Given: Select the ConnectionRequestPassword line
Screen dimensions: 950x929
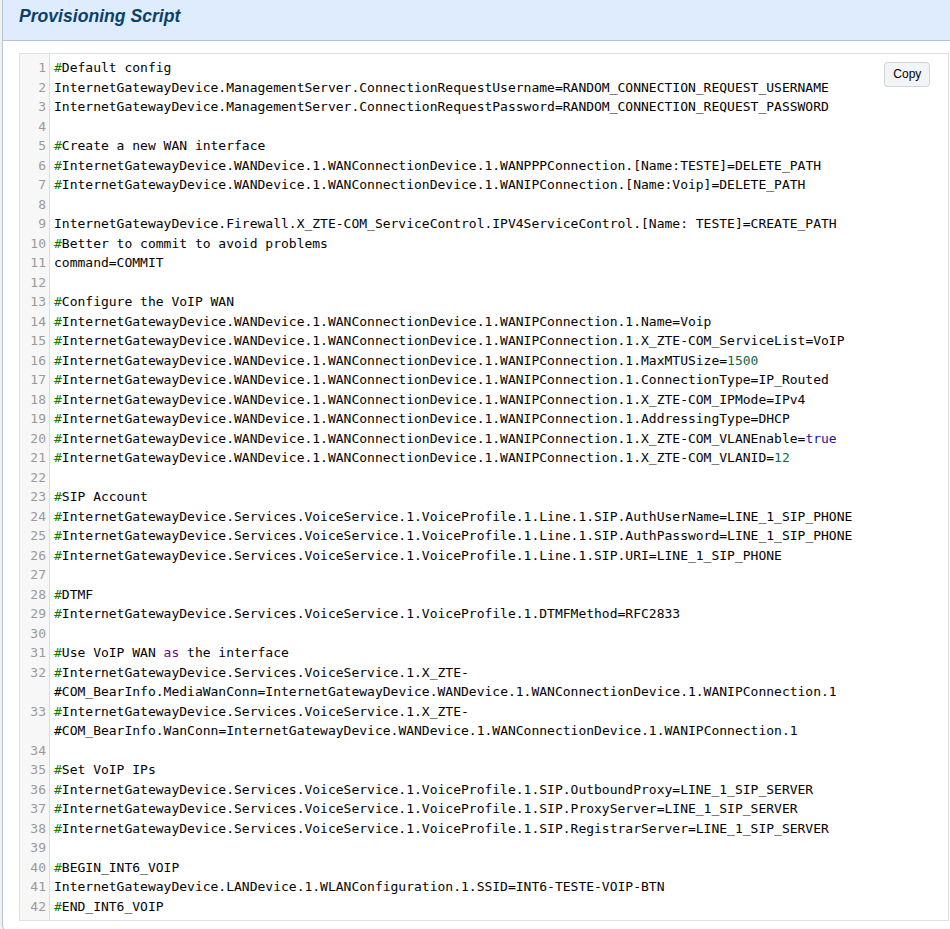Looking at the screenshot, I should point(441,107).
